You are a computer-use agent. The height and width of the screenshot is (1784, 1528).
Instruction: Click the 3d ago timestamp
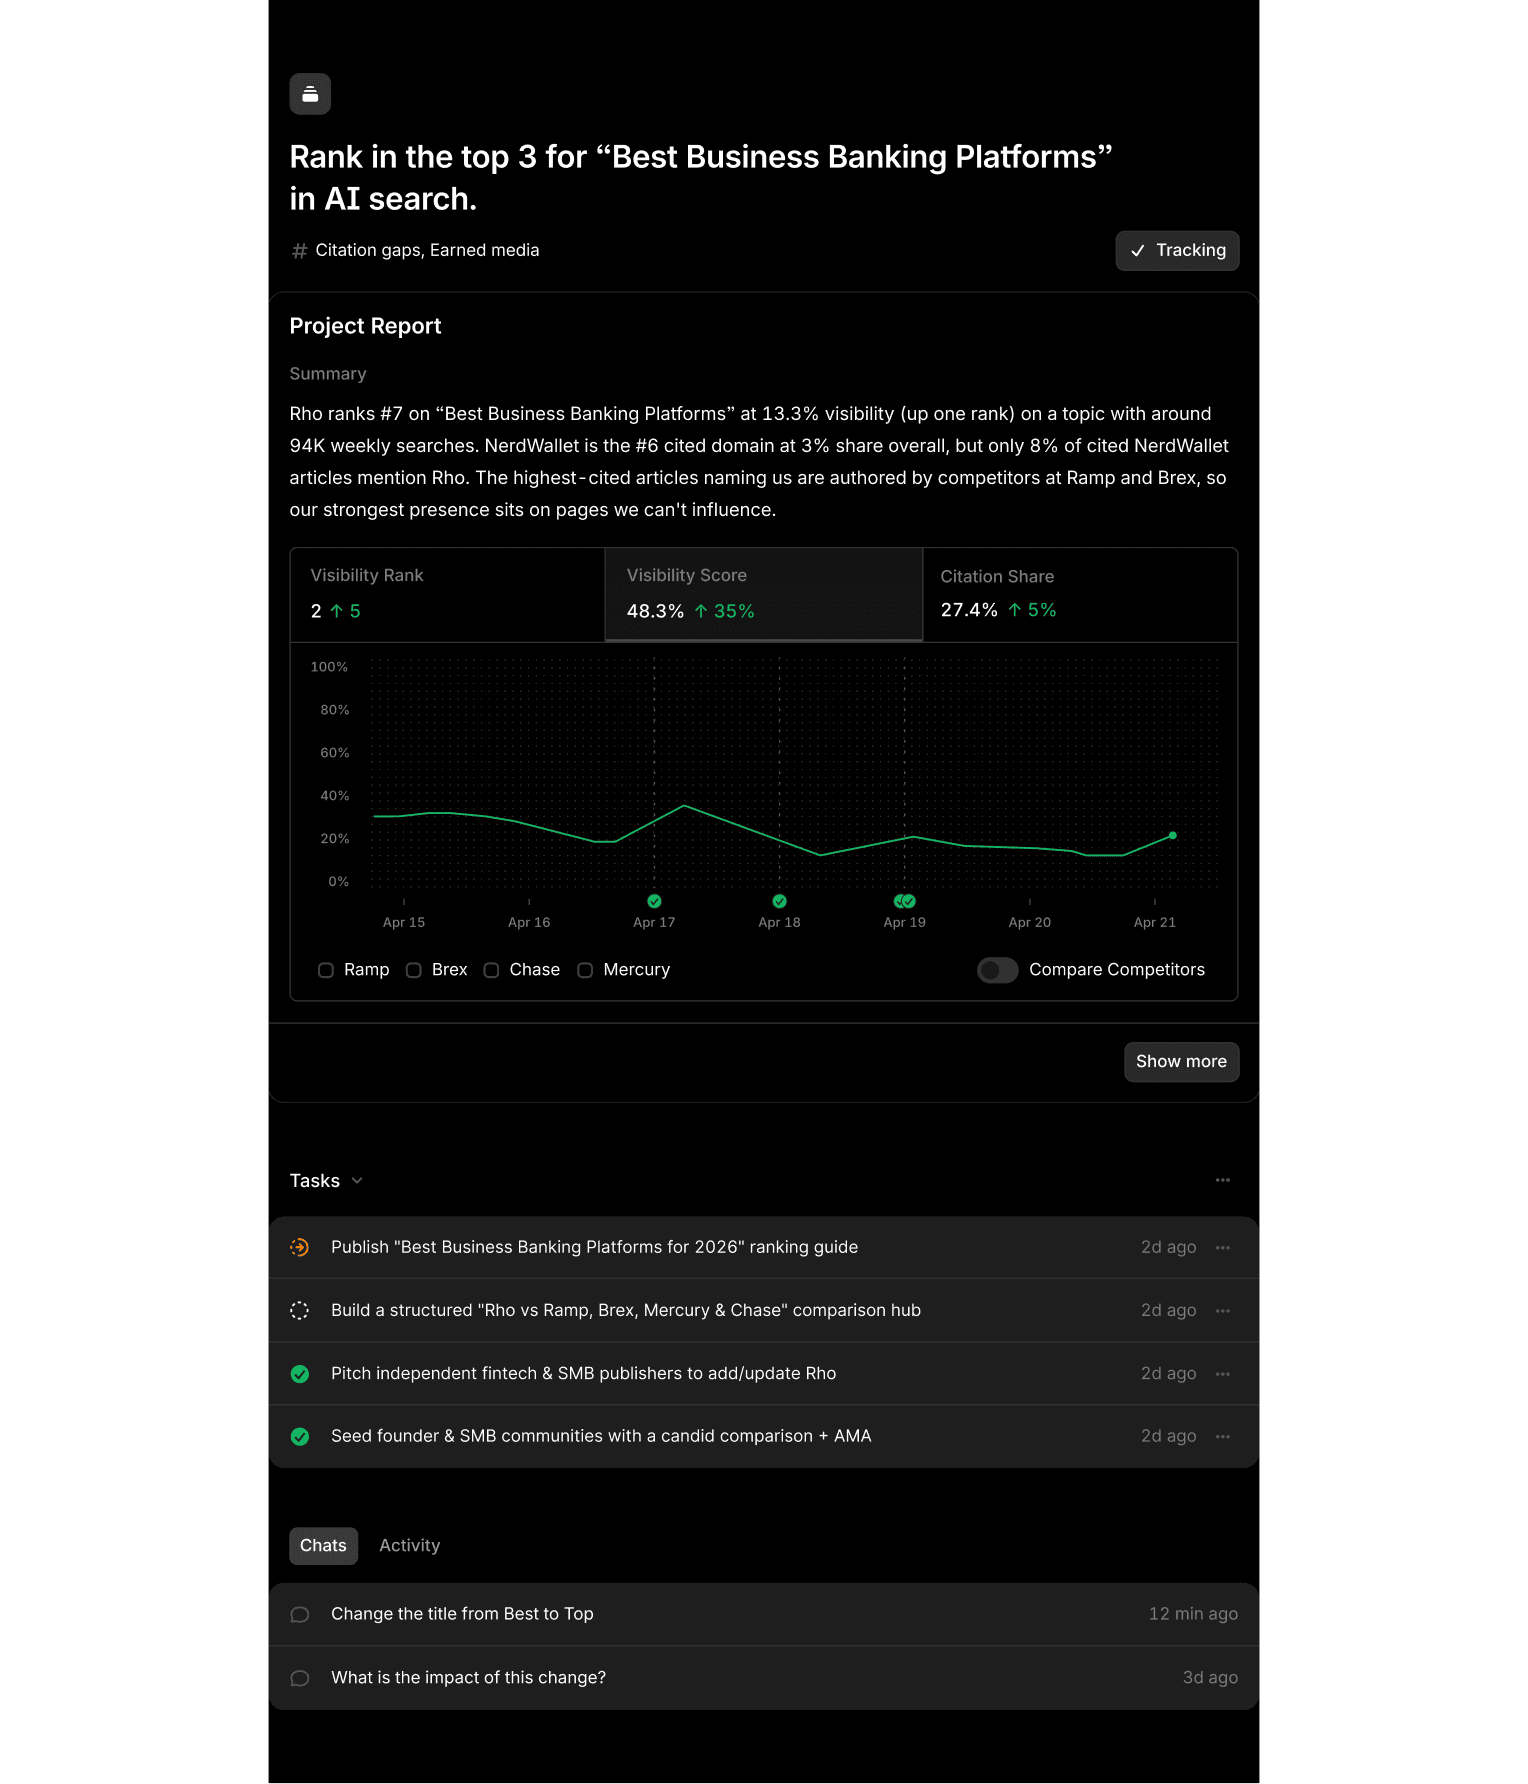[x=1210, y=1678]
